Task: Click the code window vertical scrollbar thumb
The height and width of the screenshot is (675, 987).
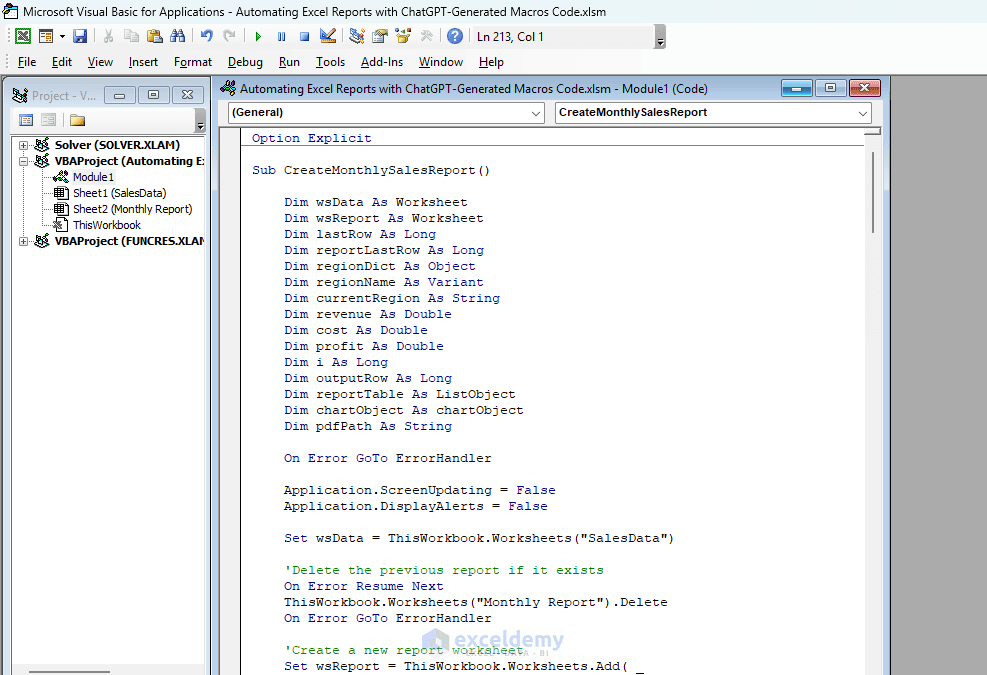Action: [x=873, y=193]
